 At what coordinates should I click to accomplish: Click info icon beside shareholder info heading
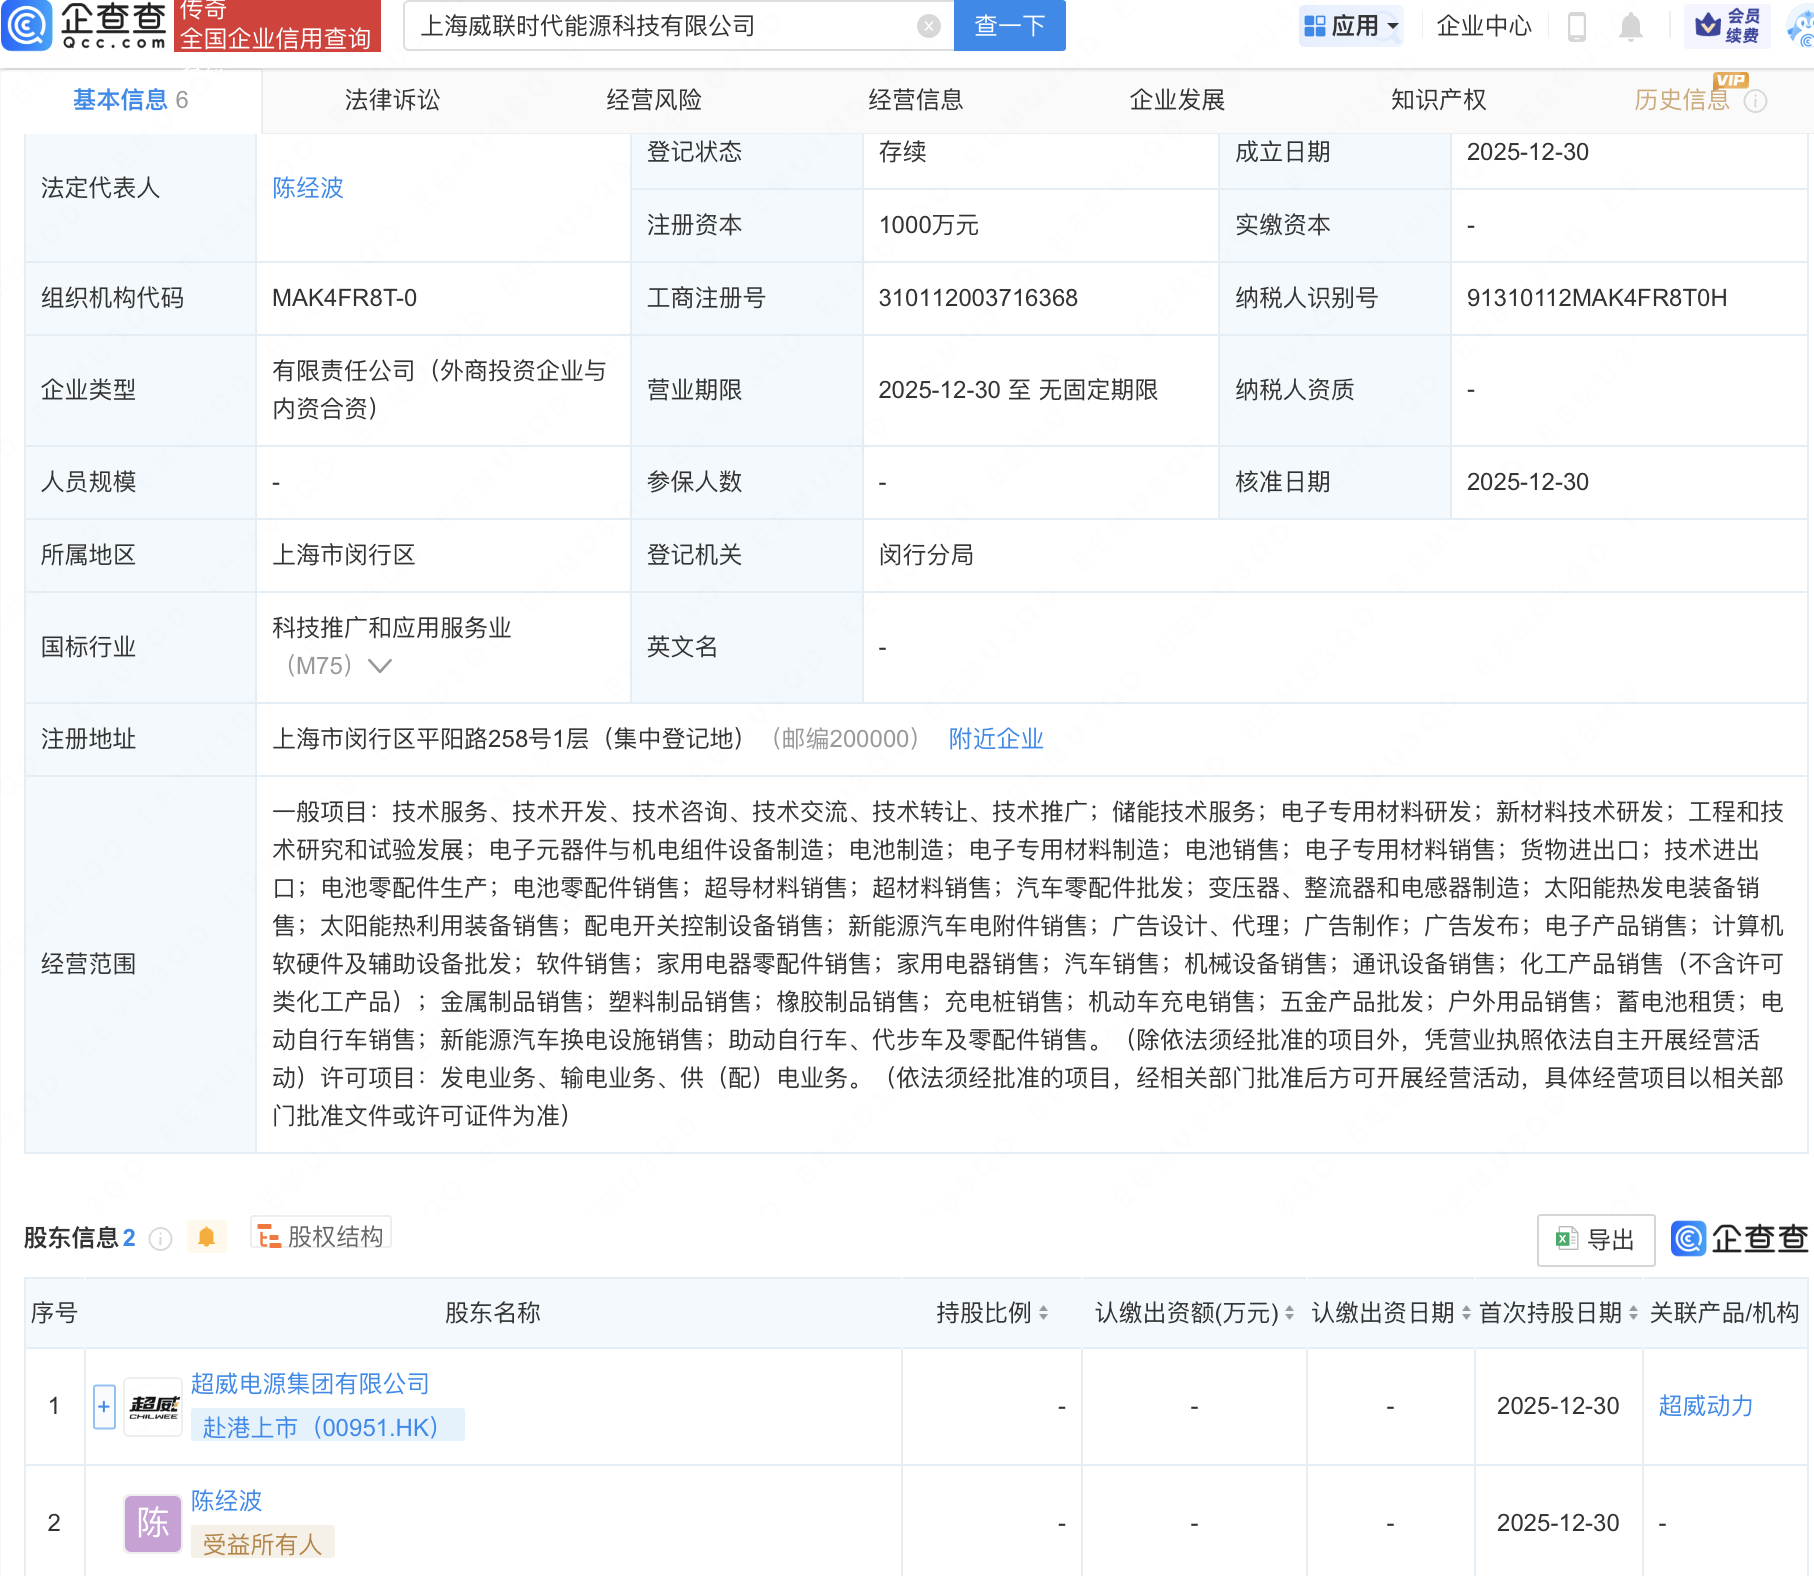click(x=160, y=1239)
